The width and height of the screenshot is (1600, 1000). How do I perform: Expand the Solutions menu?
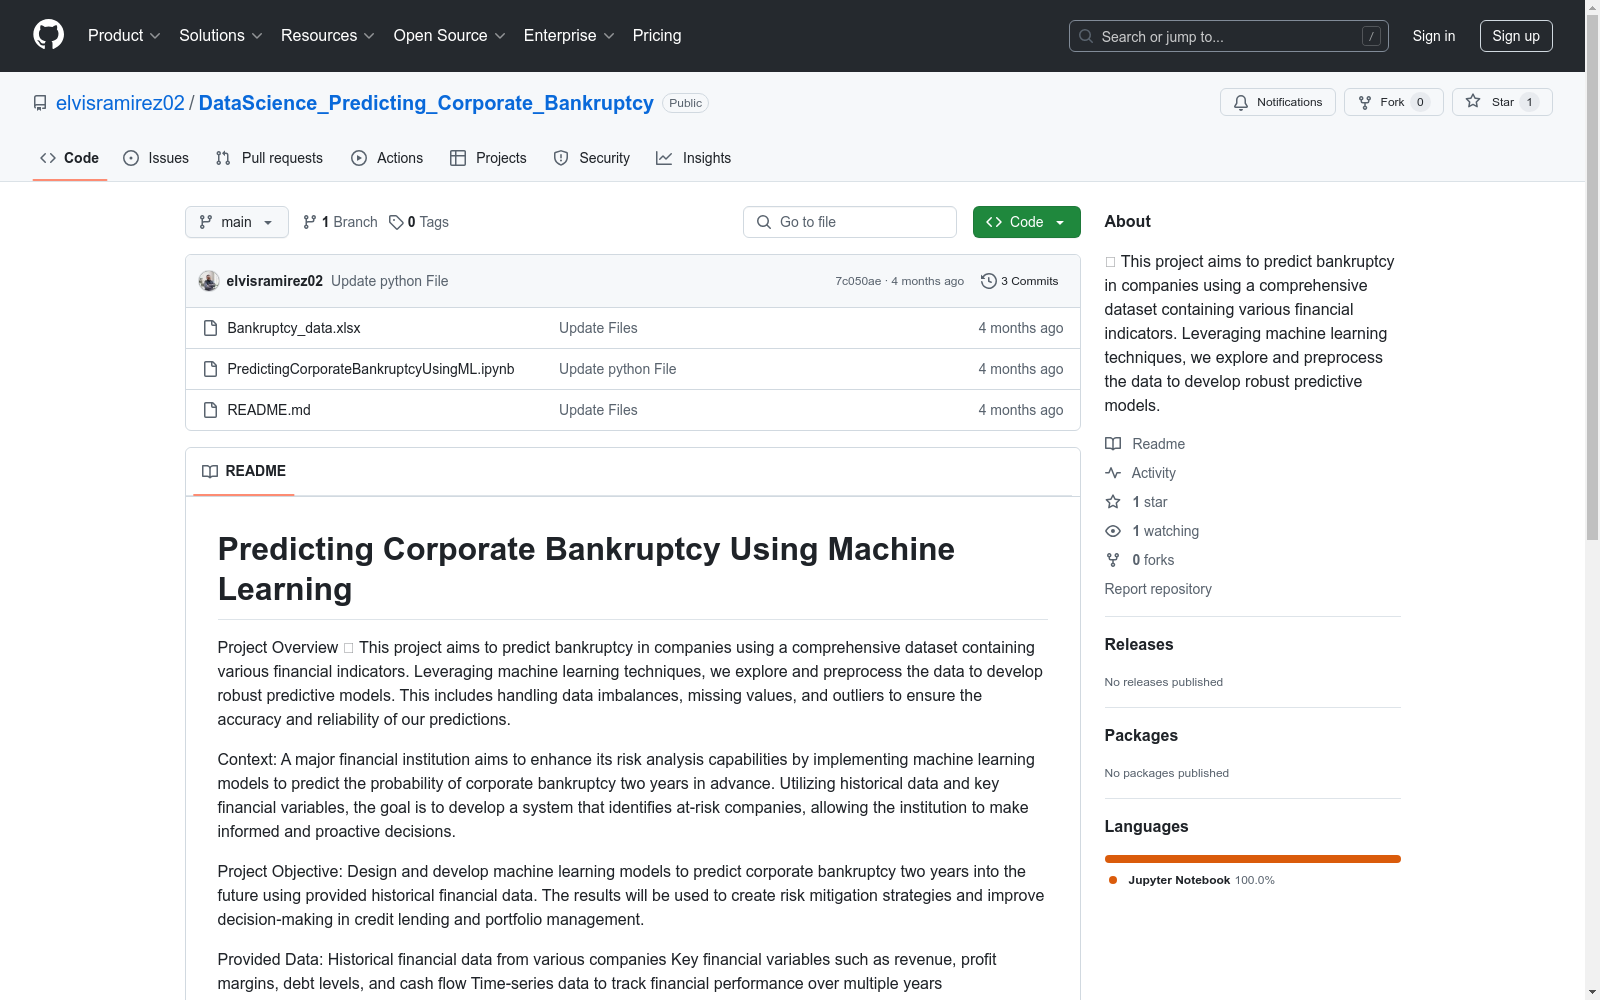tap(221, 36)
